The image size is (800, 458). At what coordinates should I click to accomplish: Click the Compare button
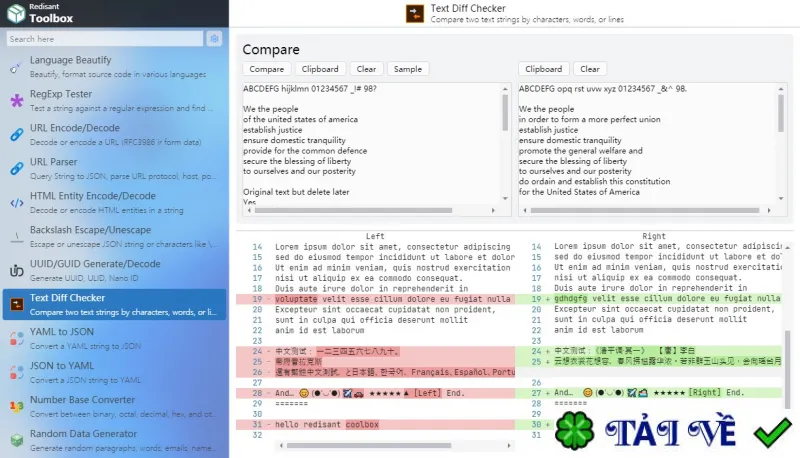pyautogui.click(x=266, y=69)
